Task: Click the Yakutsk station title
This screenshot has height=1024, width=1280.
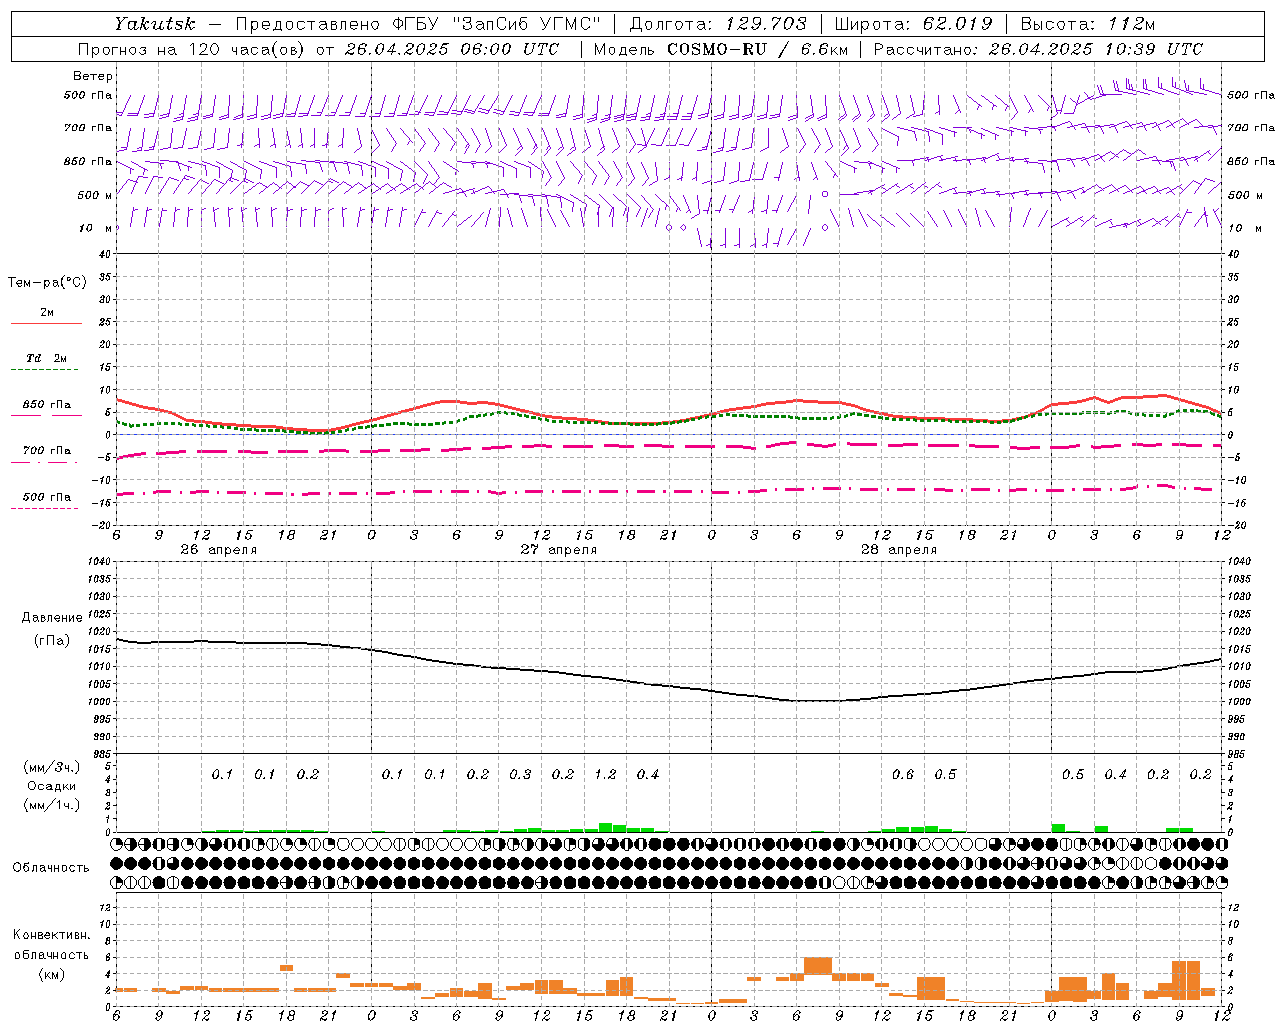Action: (155, 24)
